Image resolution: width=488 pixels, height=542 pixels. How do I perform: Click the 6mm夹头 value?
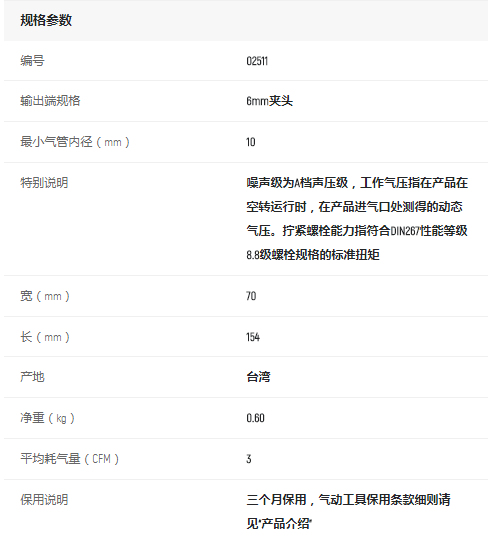[270, 101]
